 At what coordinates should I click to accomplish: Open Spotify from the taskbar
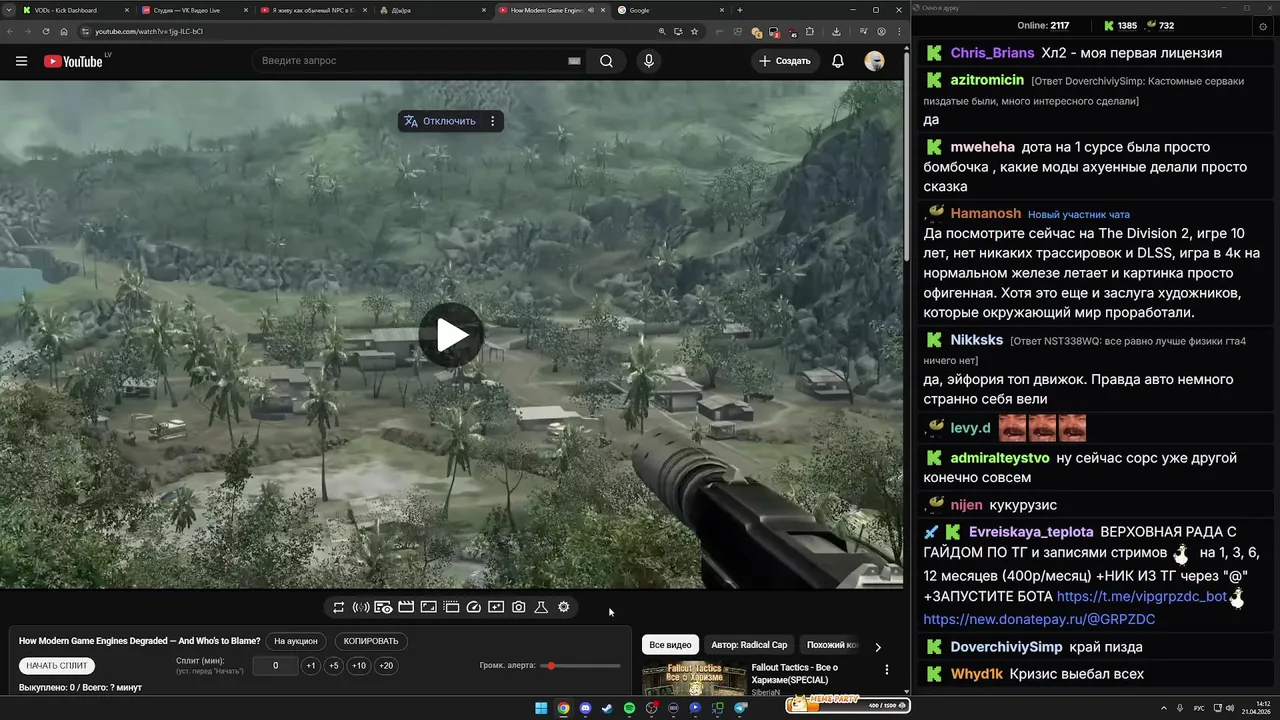coord(629,708)
